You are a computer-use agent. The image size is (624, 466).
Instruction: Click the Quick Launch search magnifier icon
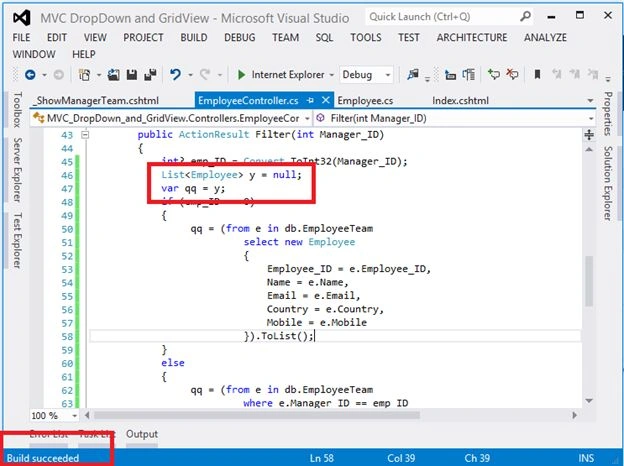(525, 17)
